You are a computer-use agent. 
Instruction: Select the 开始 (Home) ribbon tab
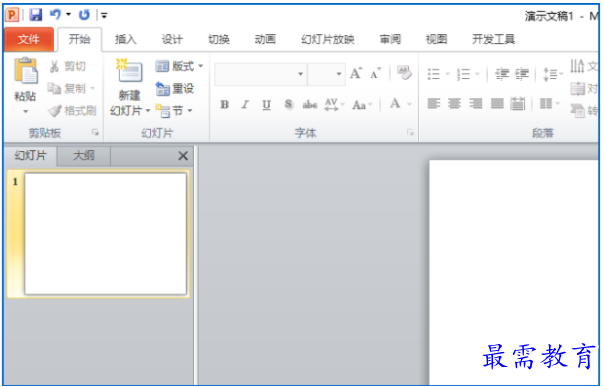click(x=79, y=39)
